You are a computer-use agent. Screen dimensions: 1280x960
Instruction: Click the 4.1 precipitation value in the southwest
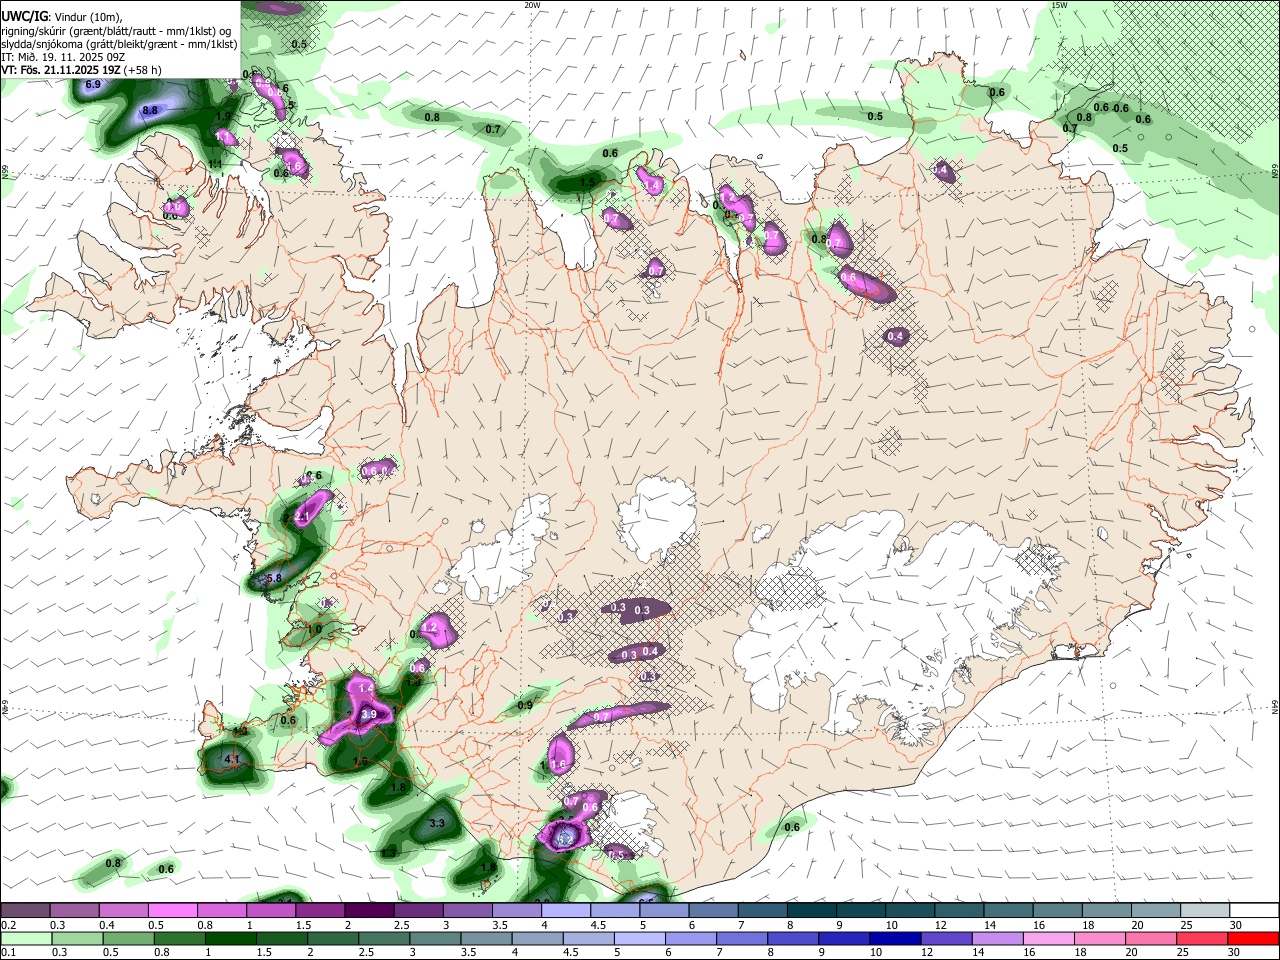(232, 760)
